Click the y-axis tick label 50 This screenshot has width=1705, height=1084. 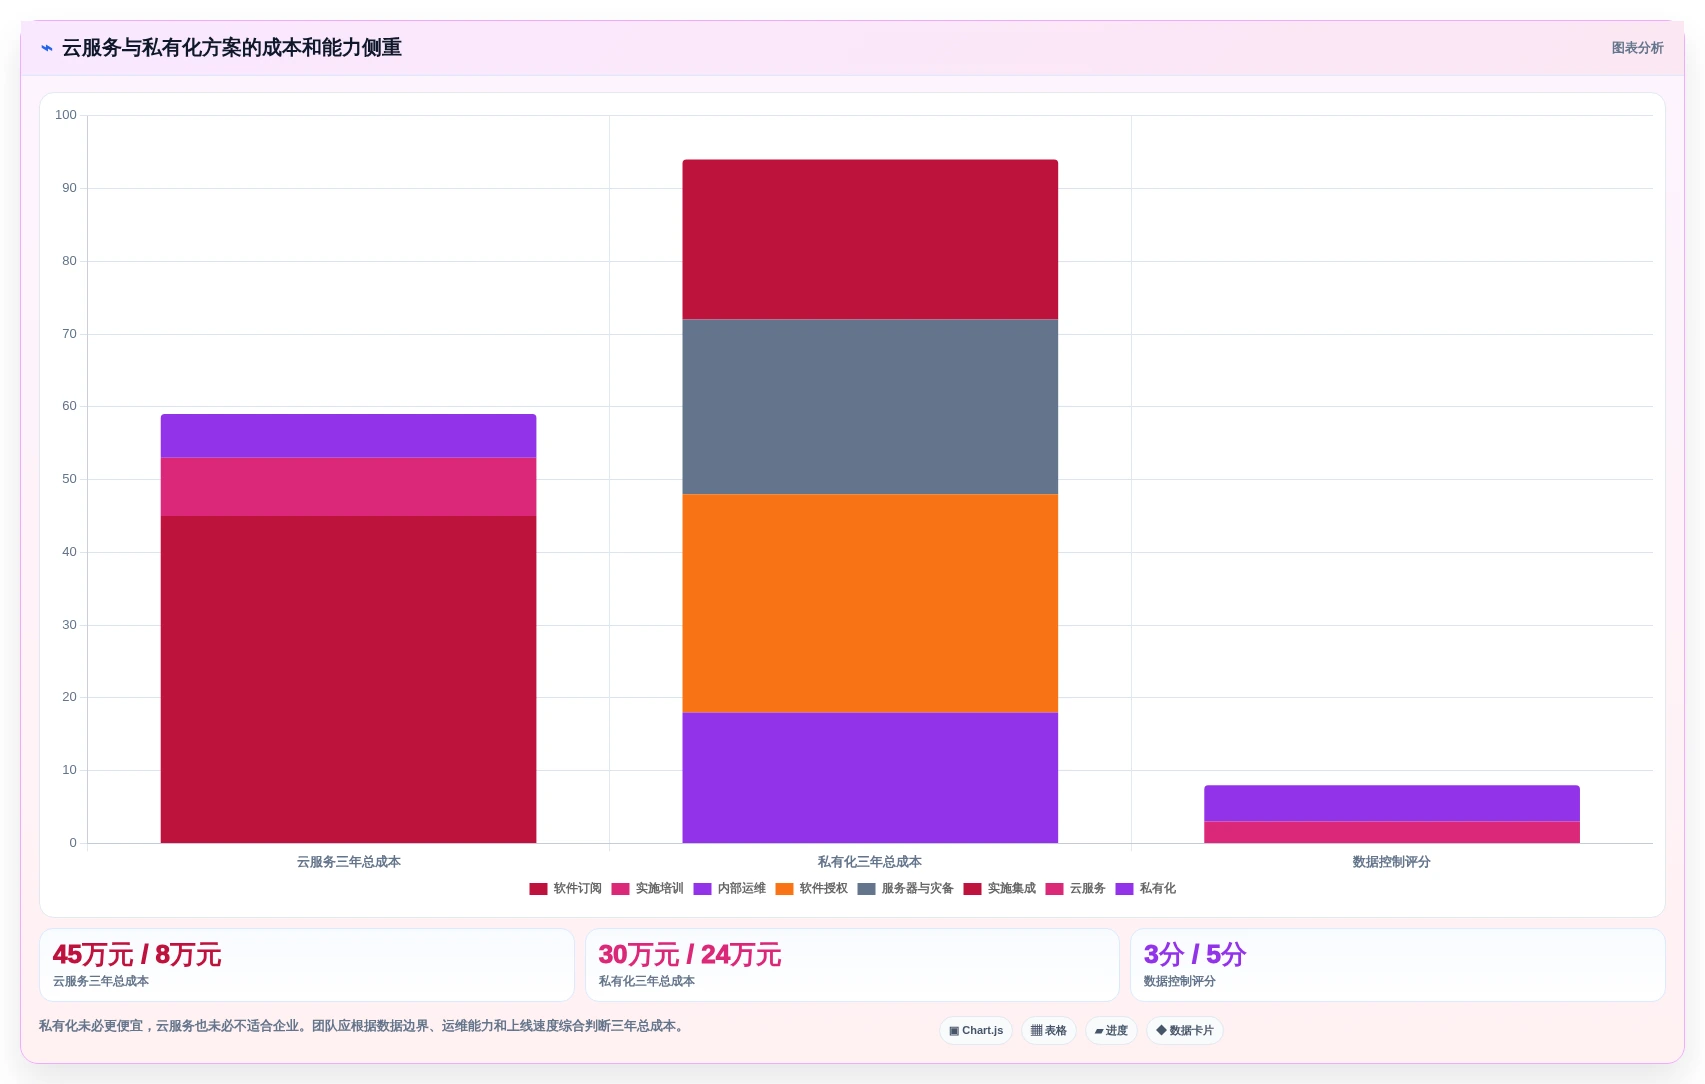[69, 479]
